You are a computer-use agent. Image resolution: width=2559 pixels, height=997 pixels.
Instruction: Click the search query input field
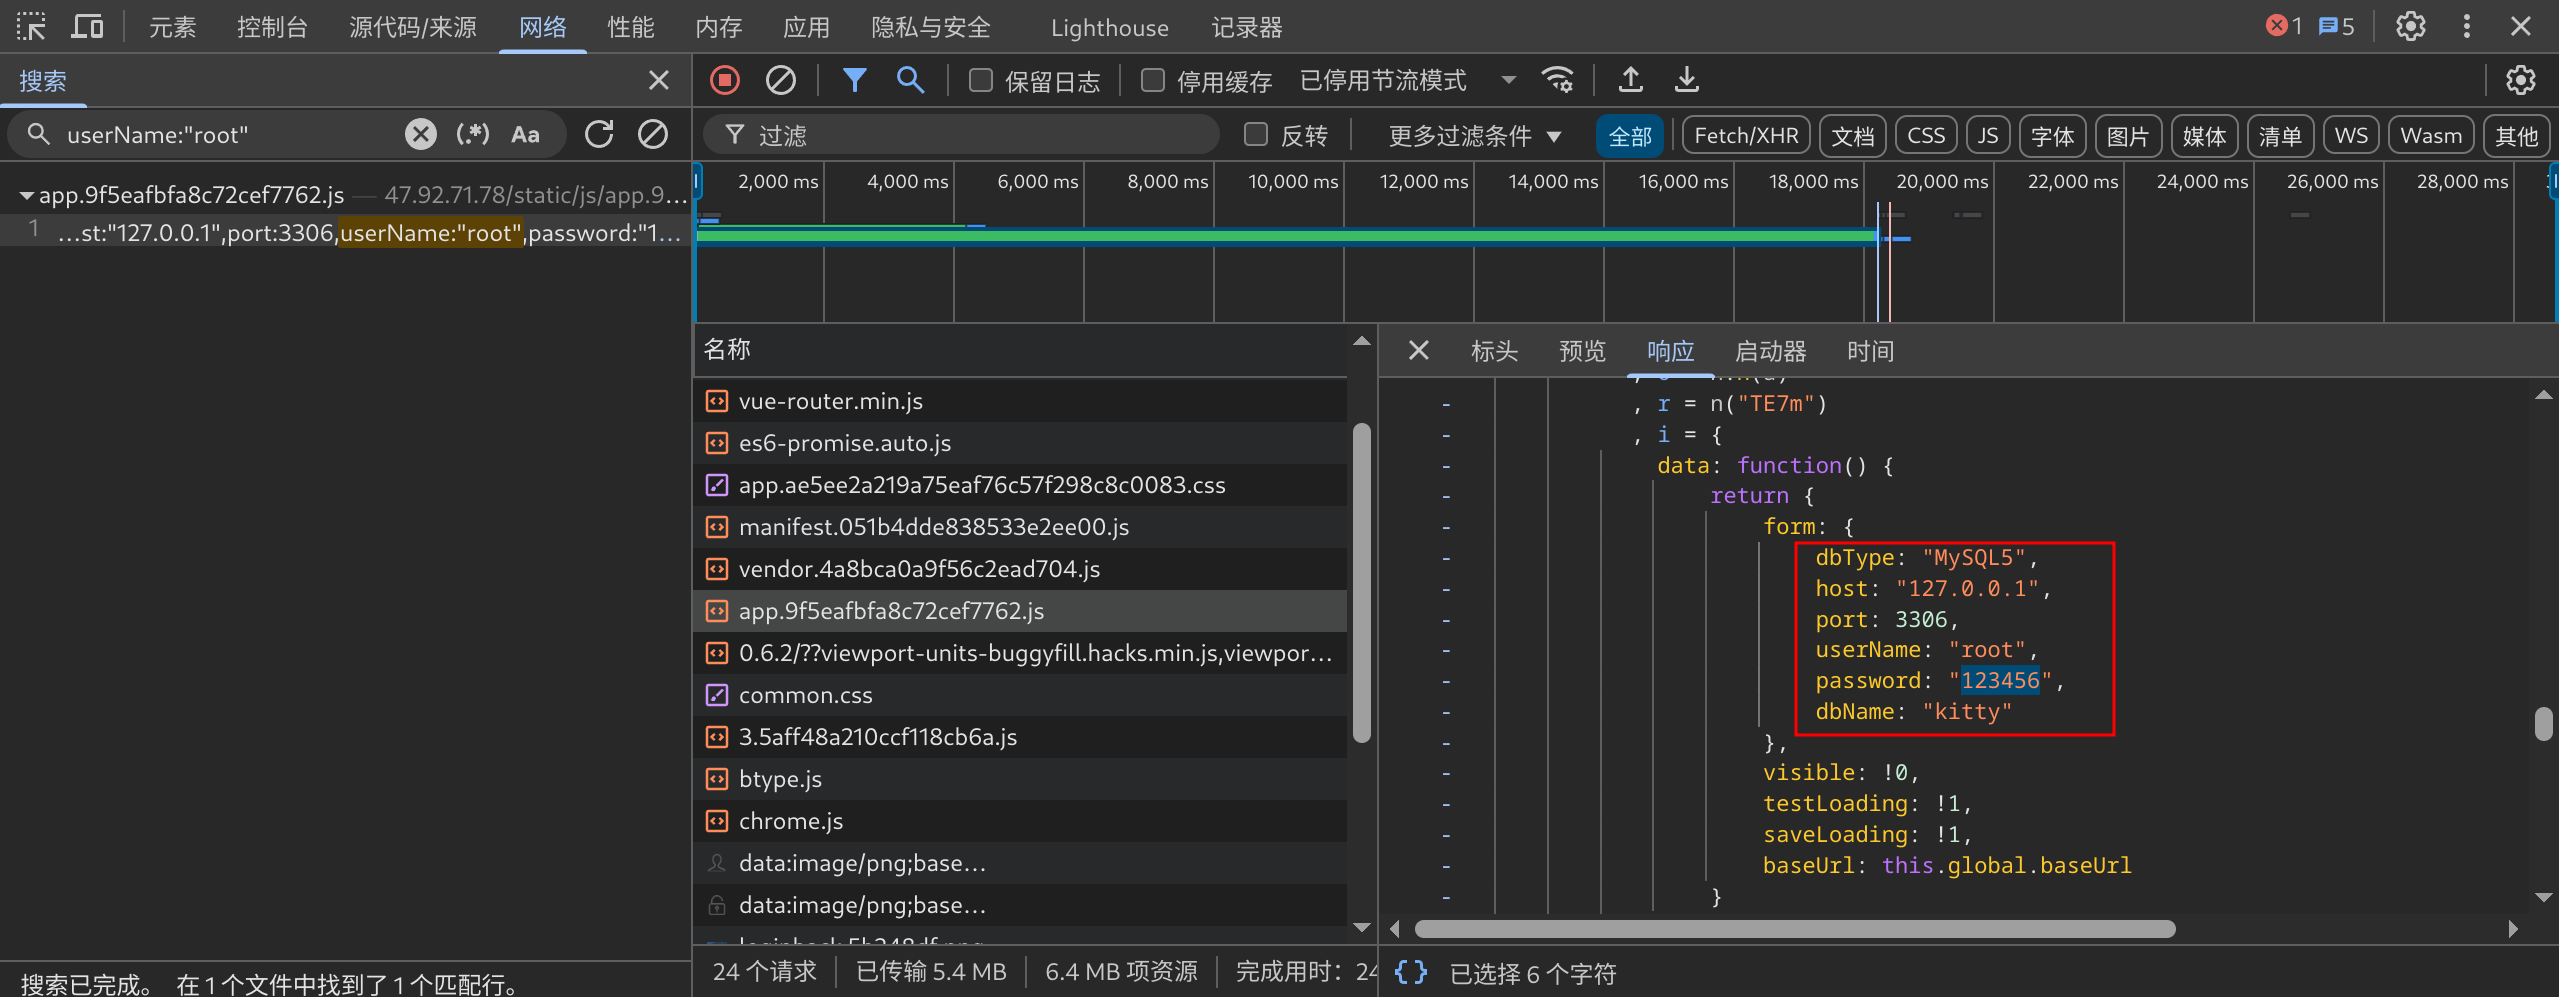pyautogui.click(x=230, y=135)
